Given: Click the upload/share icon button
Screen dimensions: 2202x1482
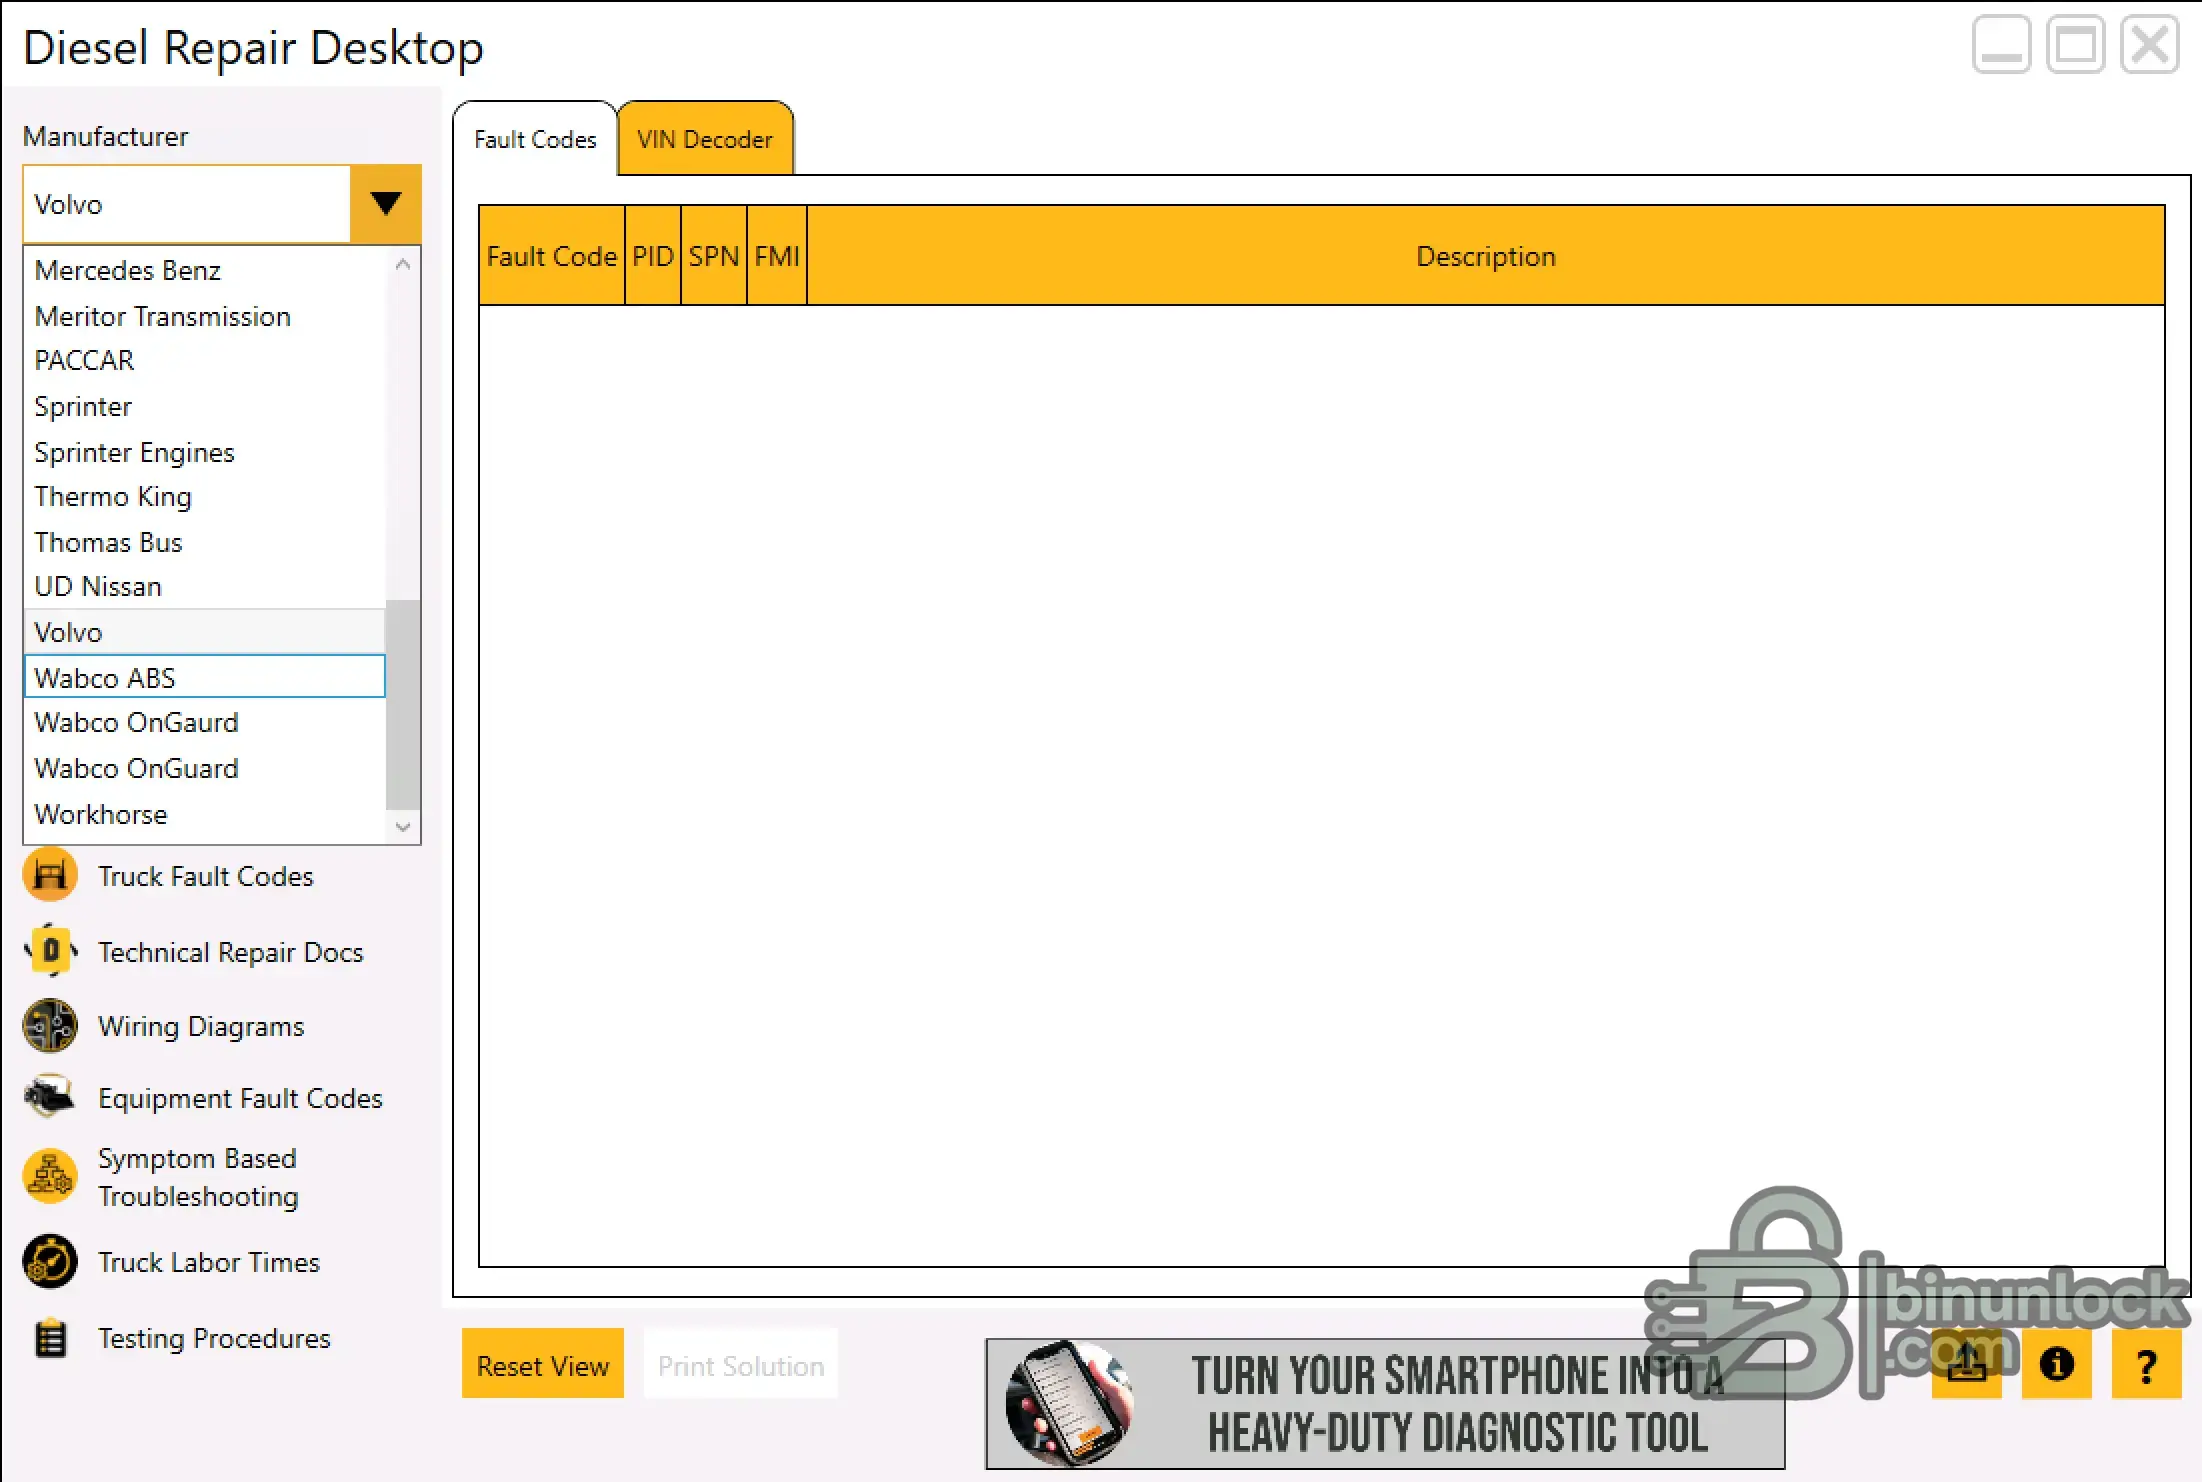Looking at the screenshot, I should point(1967,1364).
